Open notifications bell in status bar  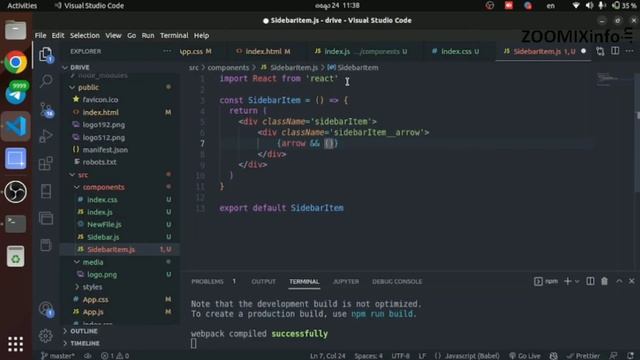[631, 356]
